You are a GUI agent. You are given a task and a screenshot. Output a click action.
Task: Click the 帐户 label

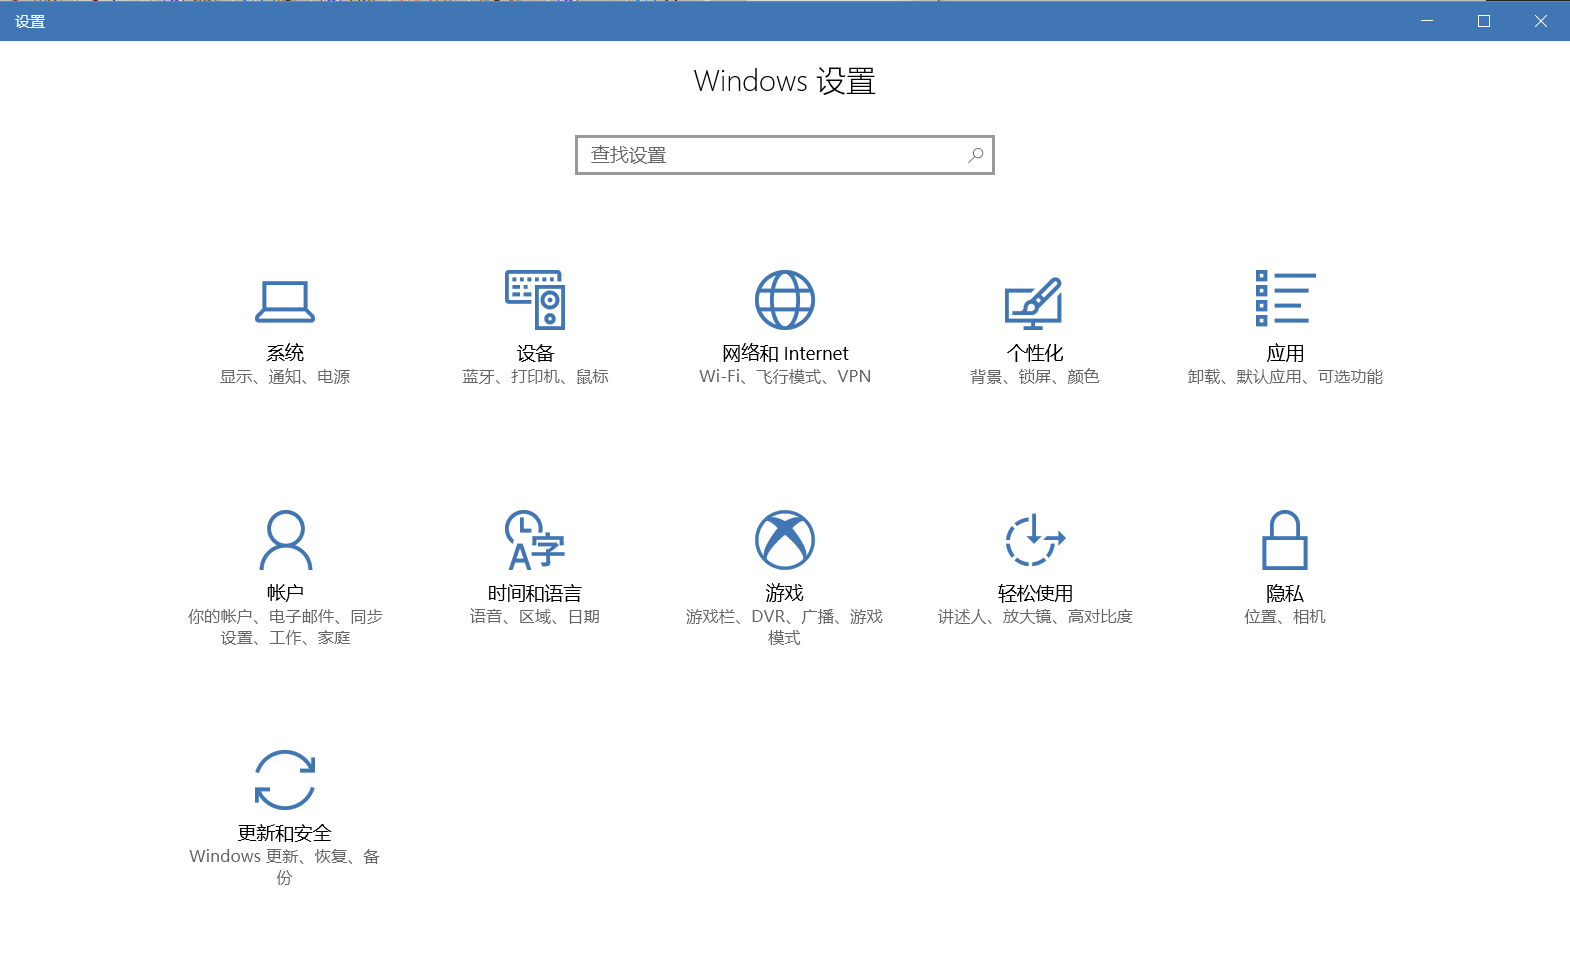[285, 593]
